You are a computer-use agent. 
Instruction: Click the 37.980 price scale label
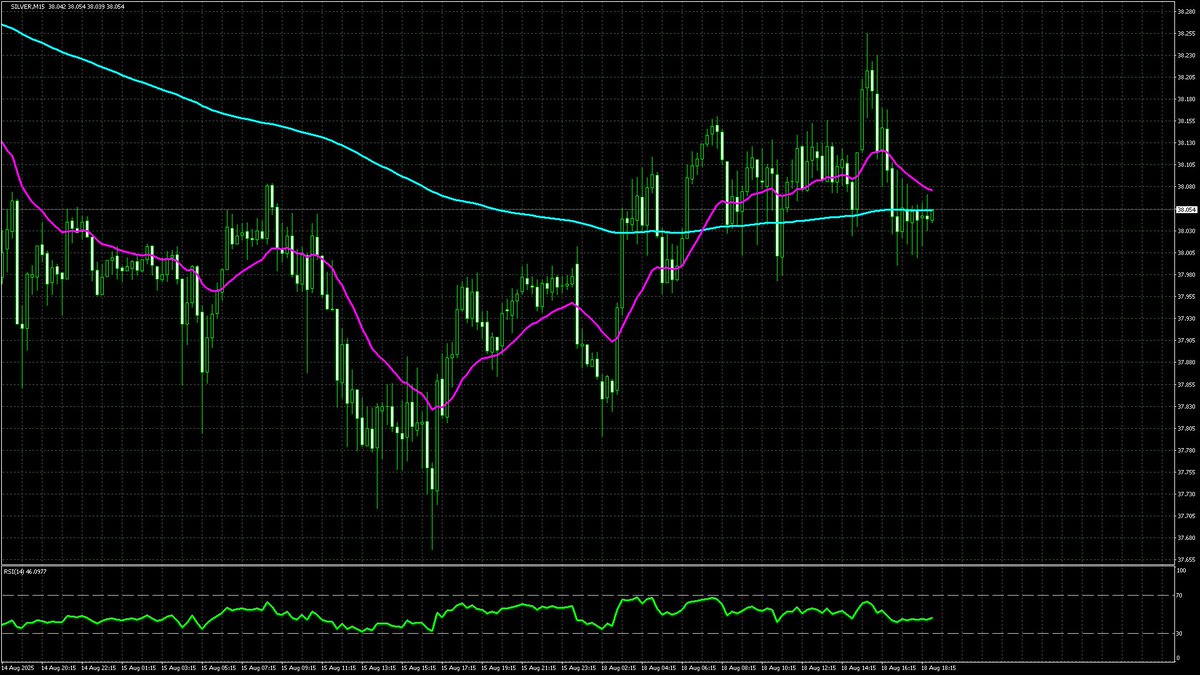(1186, 275)
